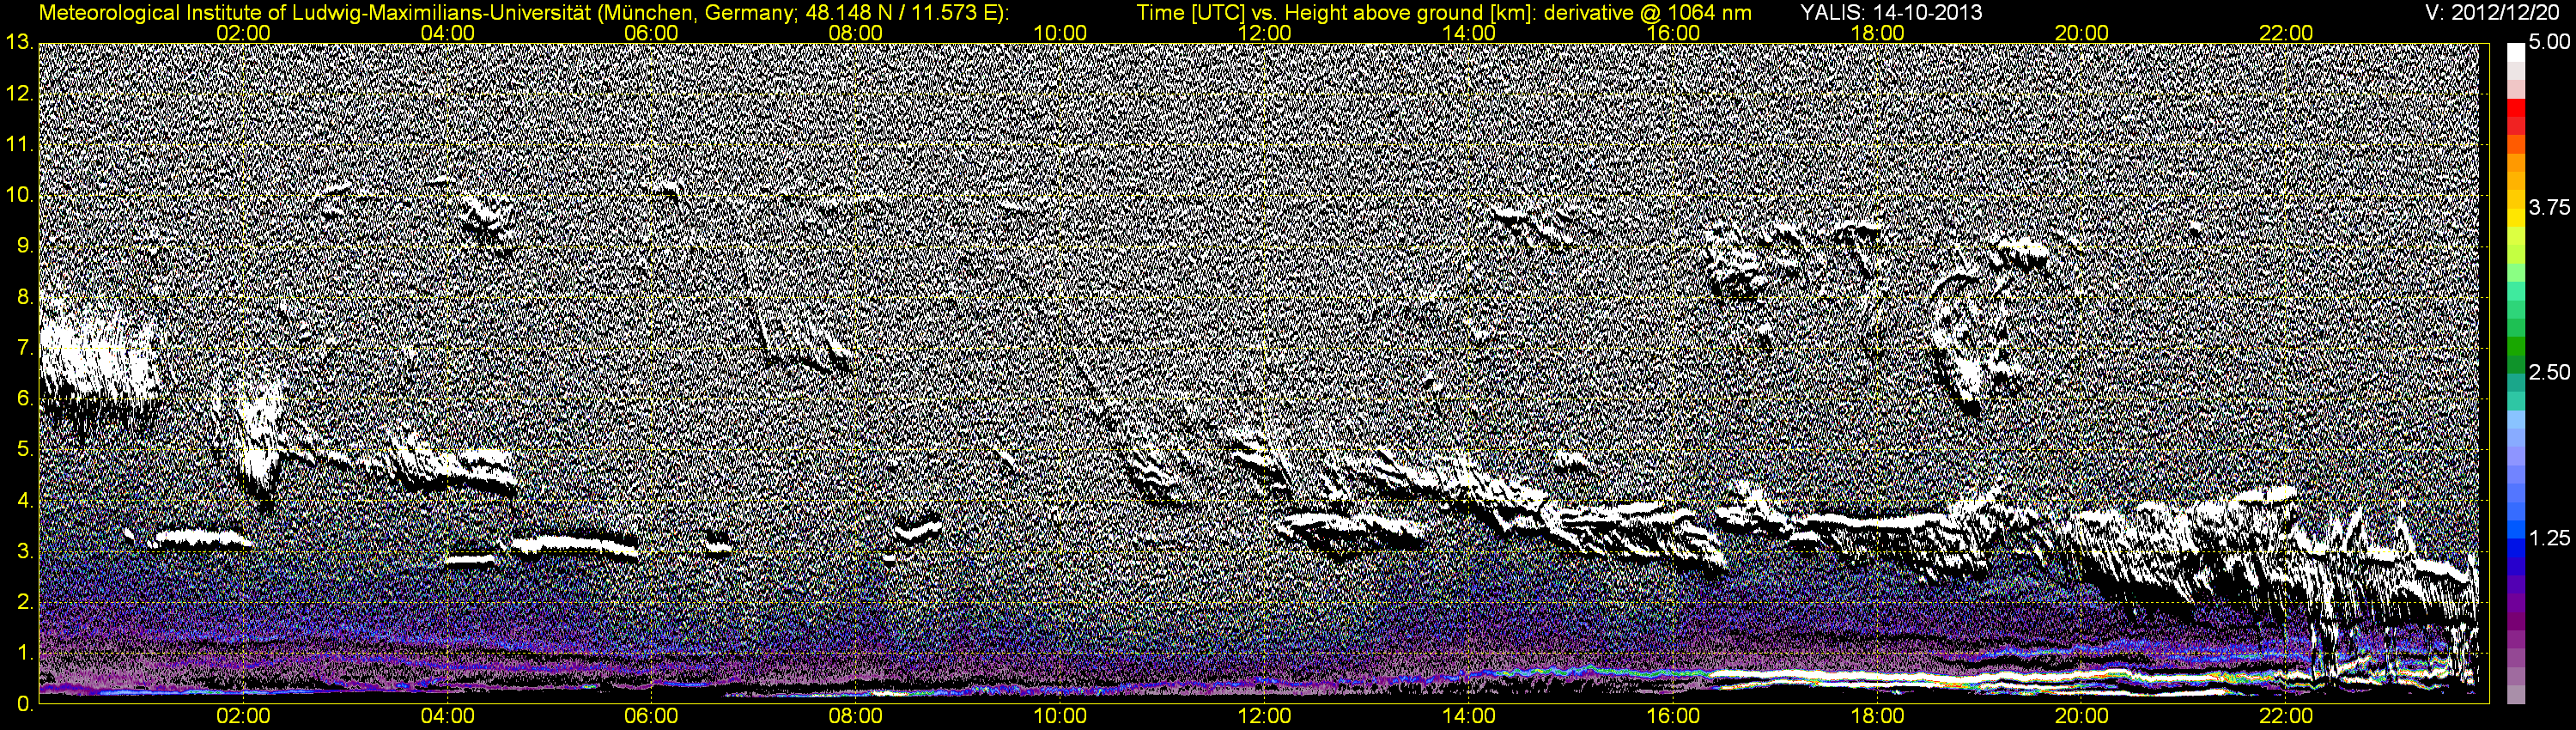The width and height of the screenshot is (2576, 730).
Task: Click the 11. height axis label
Action: (18, 145)
